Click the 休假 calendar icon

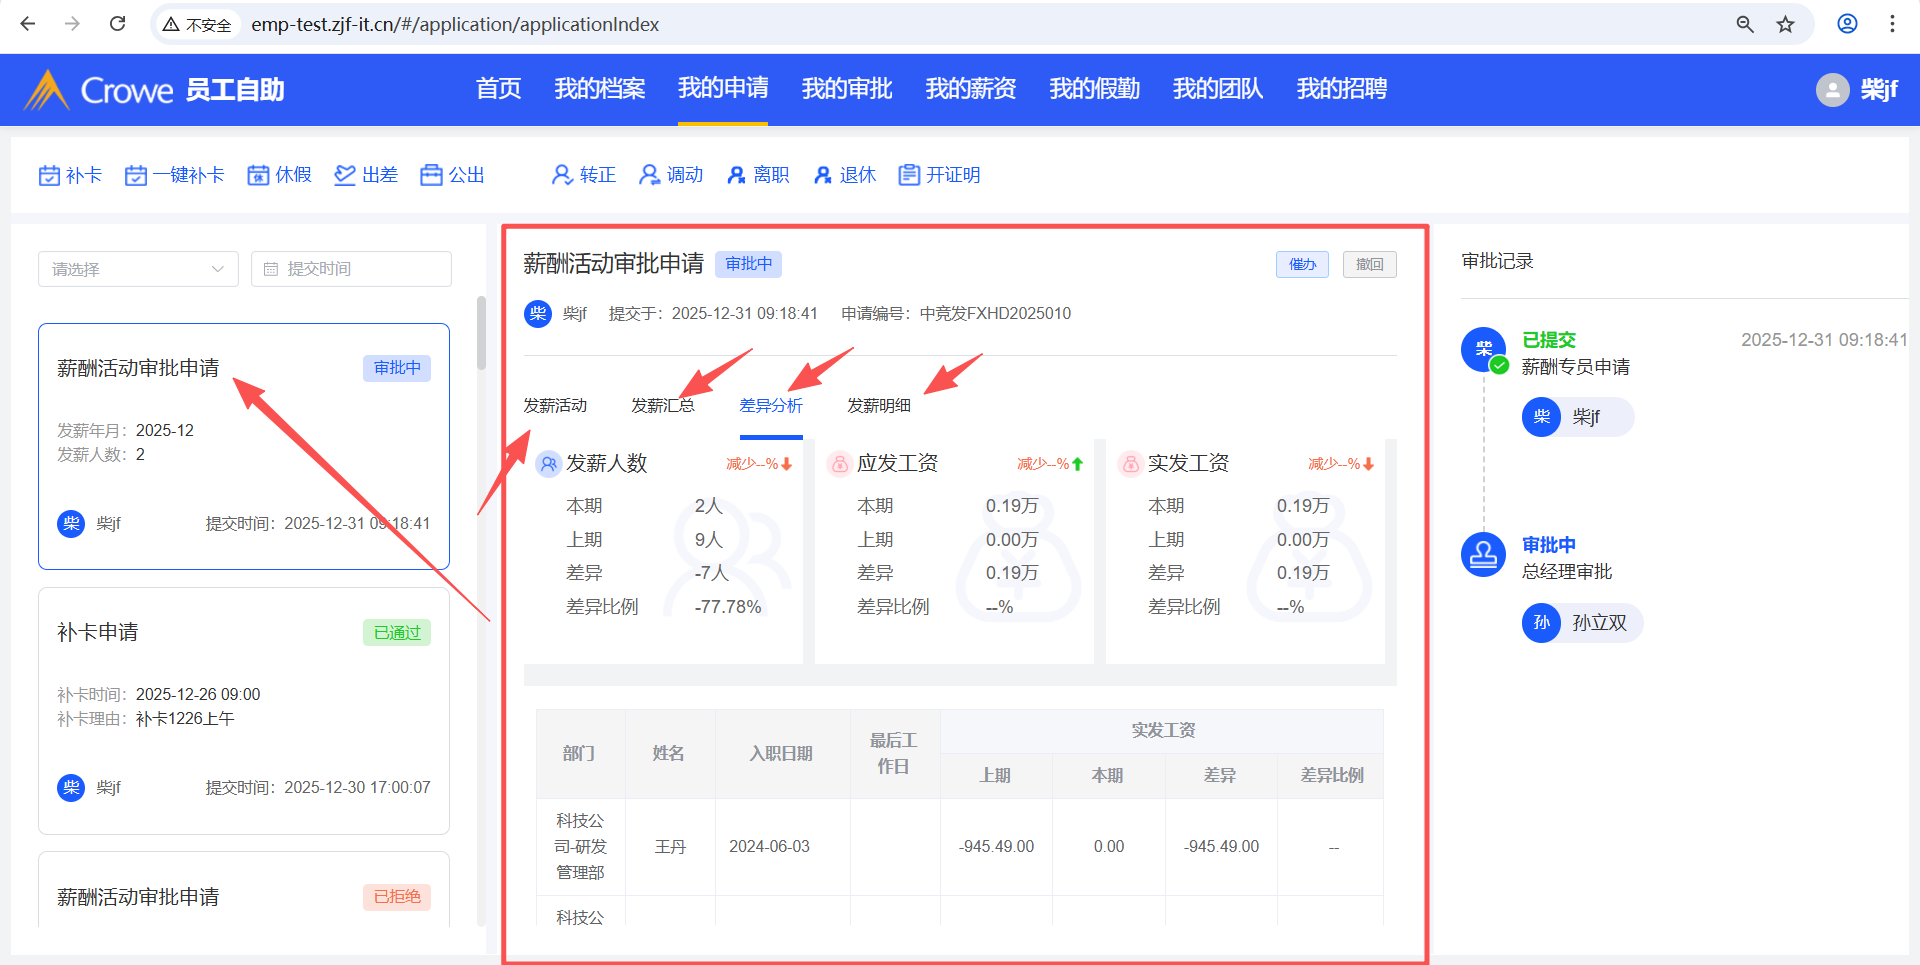point(259,176)
